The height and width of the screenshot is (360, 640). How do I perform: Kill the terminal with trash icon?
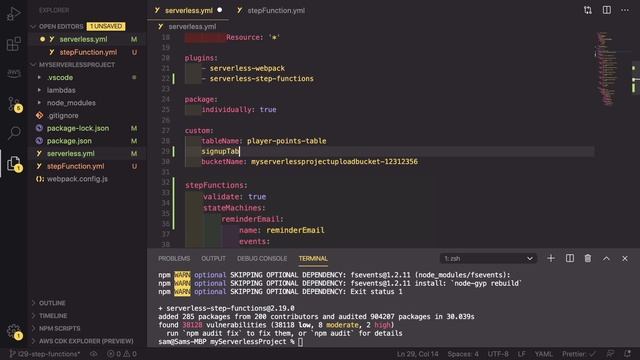(x=588, y=258)
